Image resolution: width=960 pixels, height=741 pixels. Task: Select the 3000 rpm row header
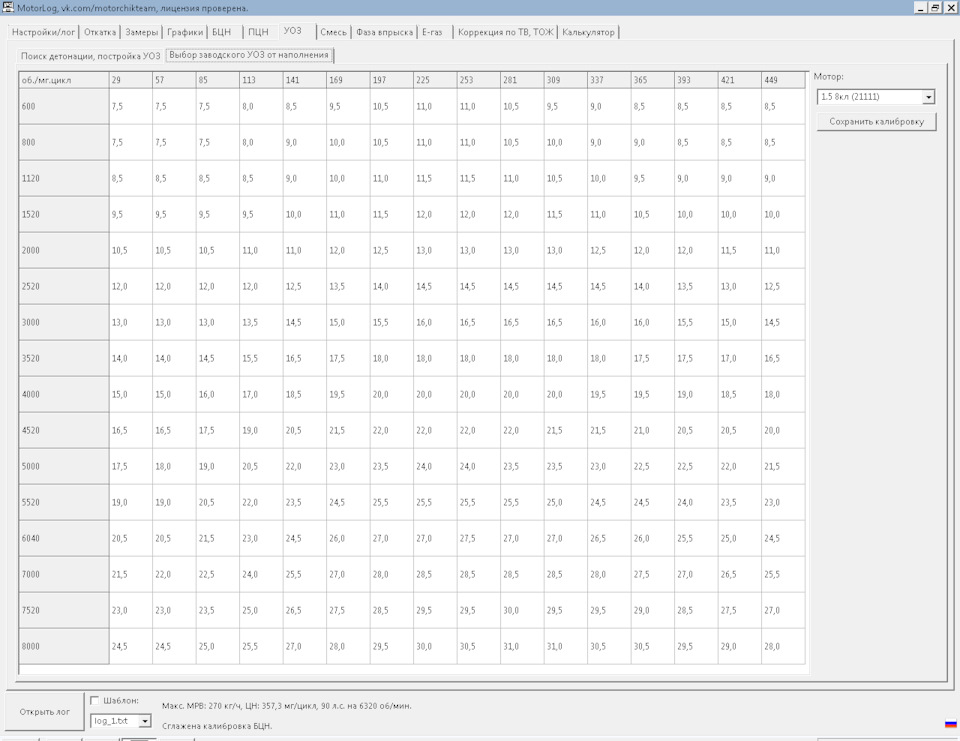click(x=64, y=322)
